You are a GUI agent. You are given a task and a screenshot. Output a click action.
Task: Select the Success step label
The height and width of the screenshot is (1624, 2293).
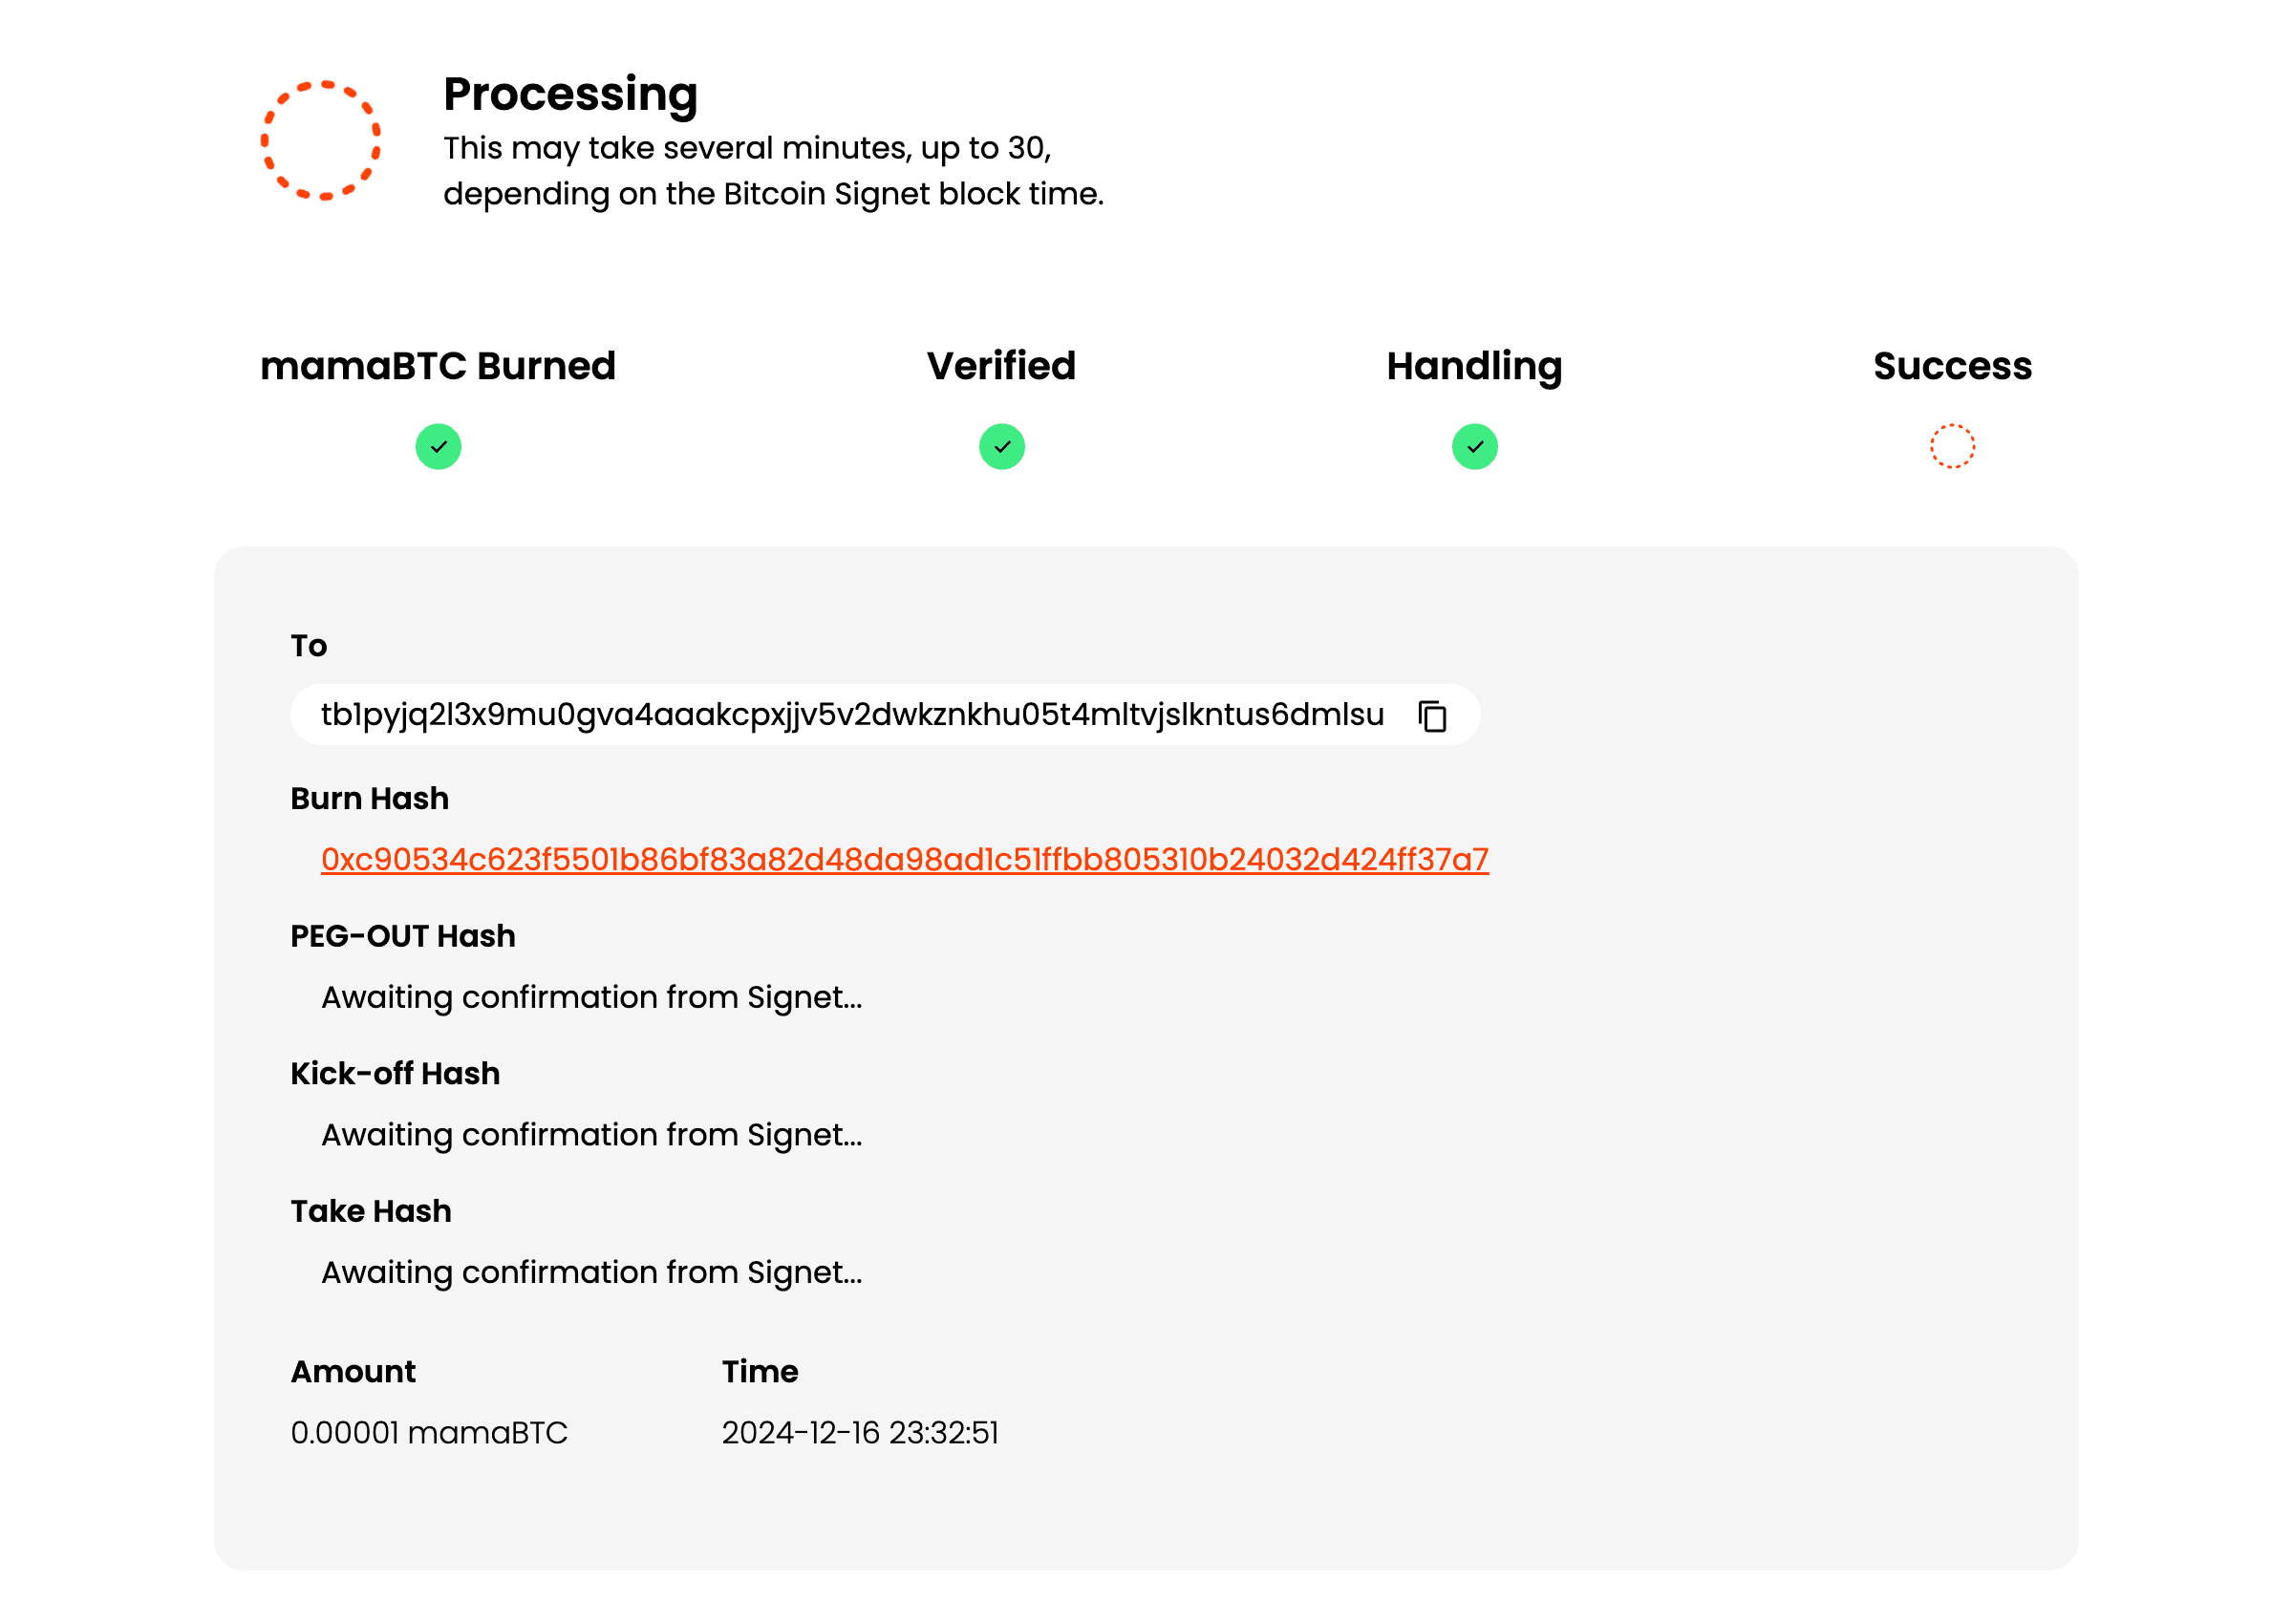1952,366
